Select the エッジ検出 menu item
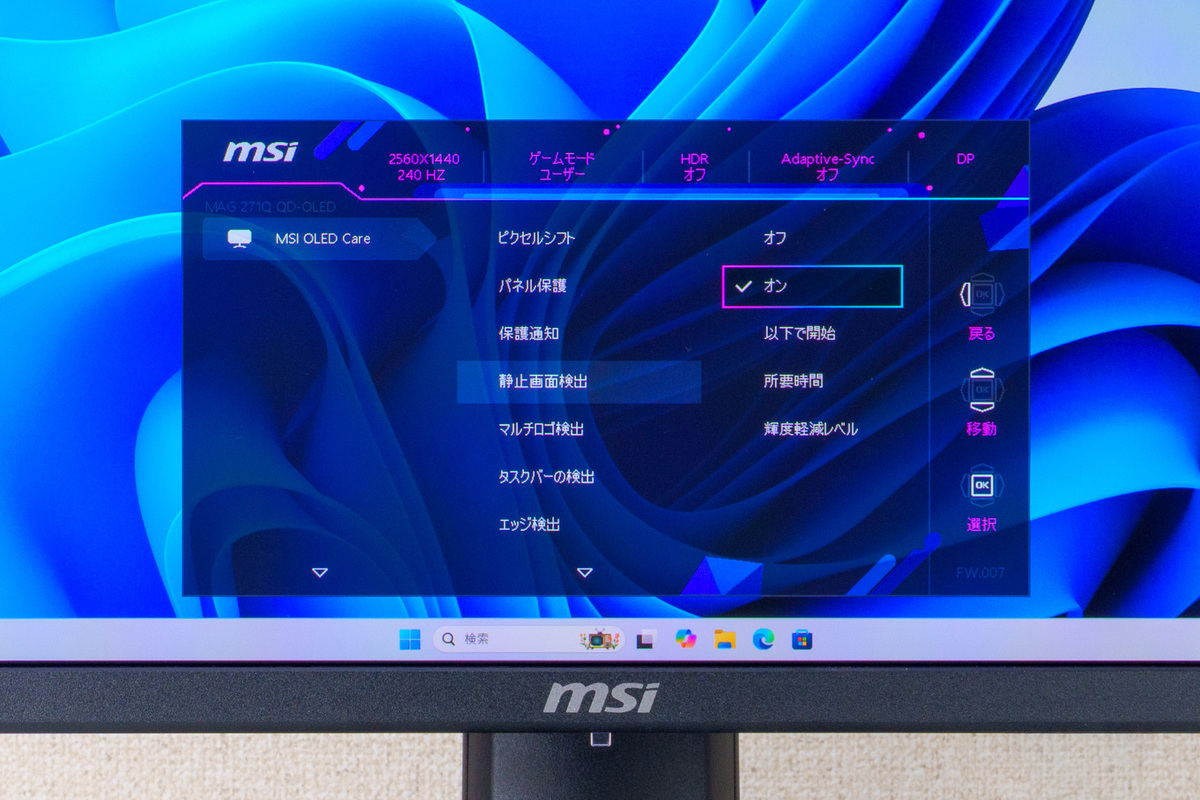The width and height of the screenshot is (1200, 800). [529, 524]
